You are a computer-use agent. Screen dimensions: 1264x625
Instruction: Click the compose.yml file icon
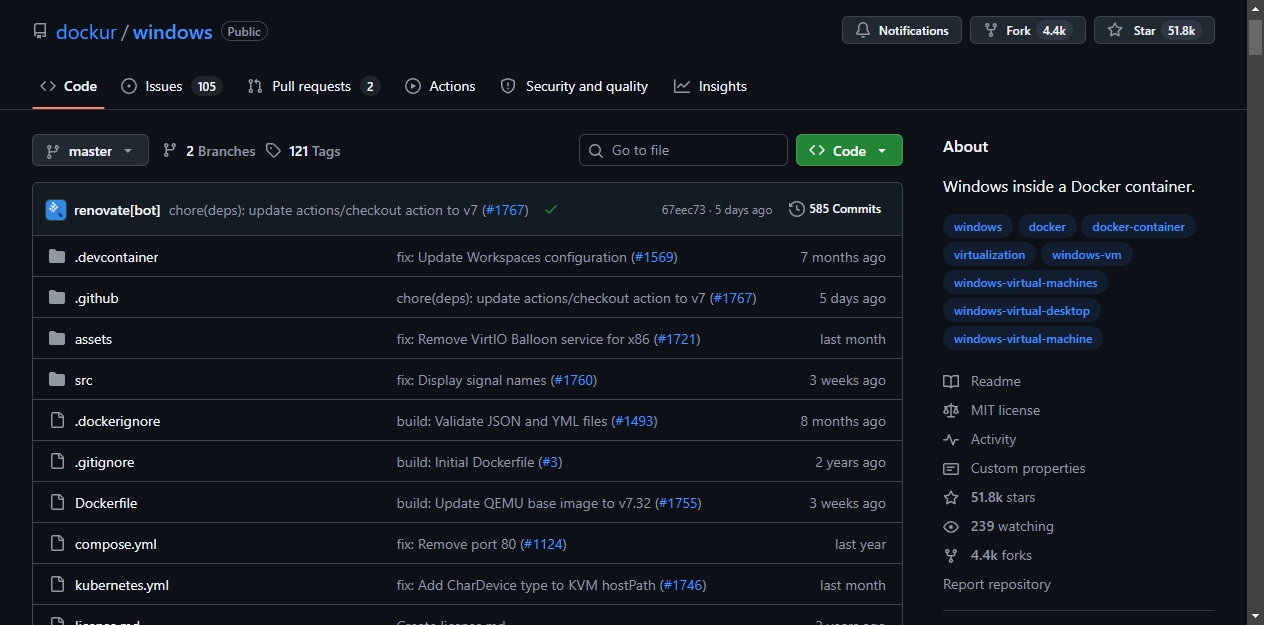point(57,544)
